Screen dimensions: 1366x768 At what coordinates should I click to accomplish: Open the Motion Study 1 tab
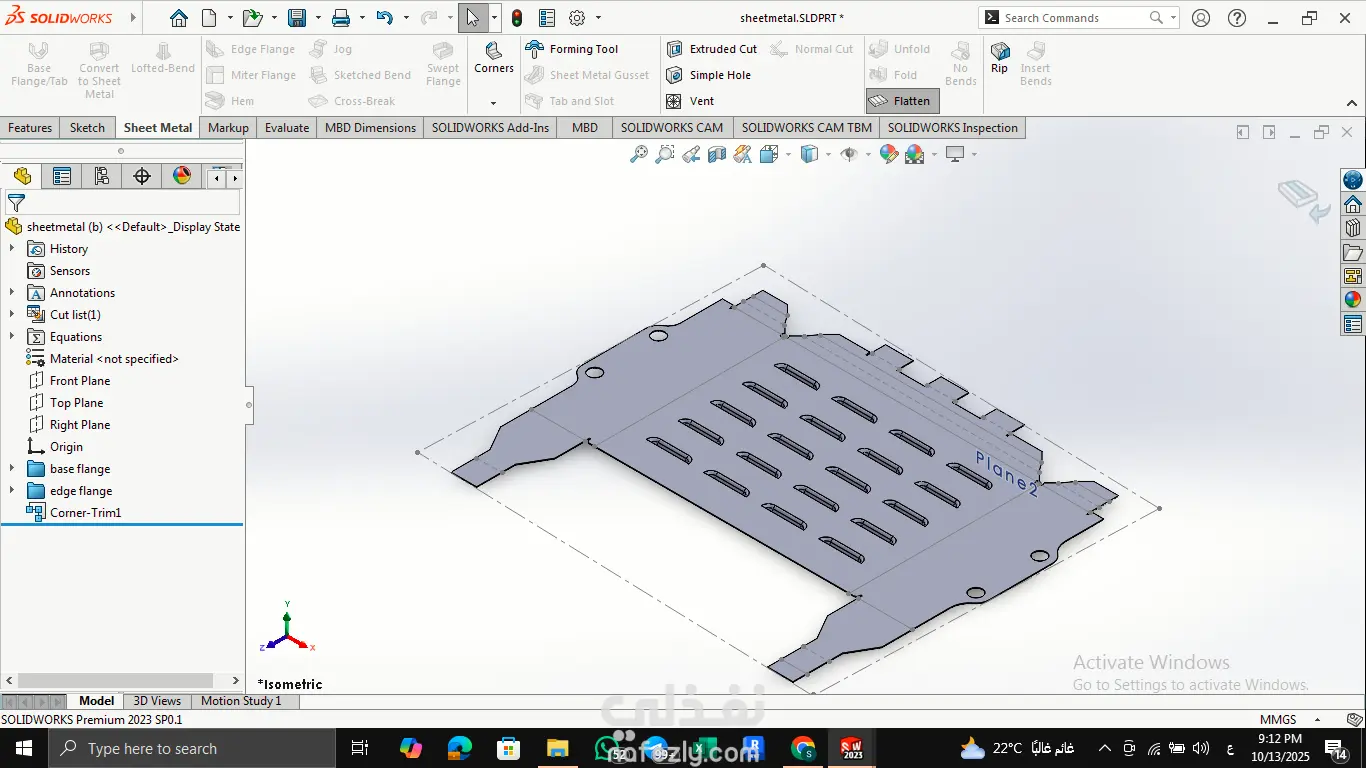coord(241,701)
